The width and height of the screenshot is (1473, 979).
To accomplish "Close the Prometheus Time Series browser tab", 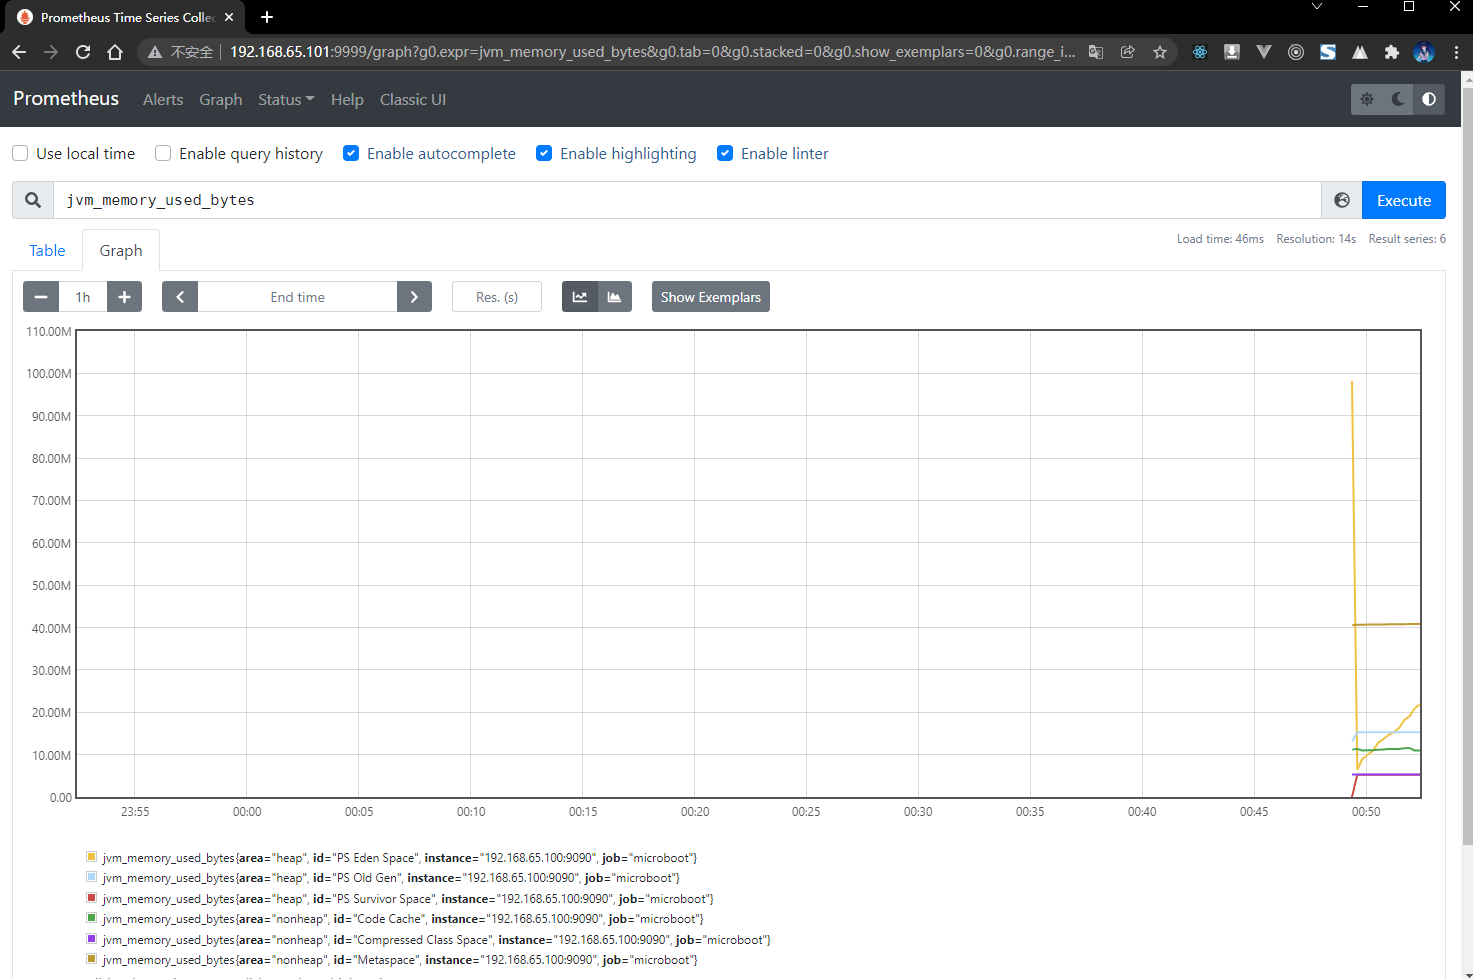I will pos(229,17).
